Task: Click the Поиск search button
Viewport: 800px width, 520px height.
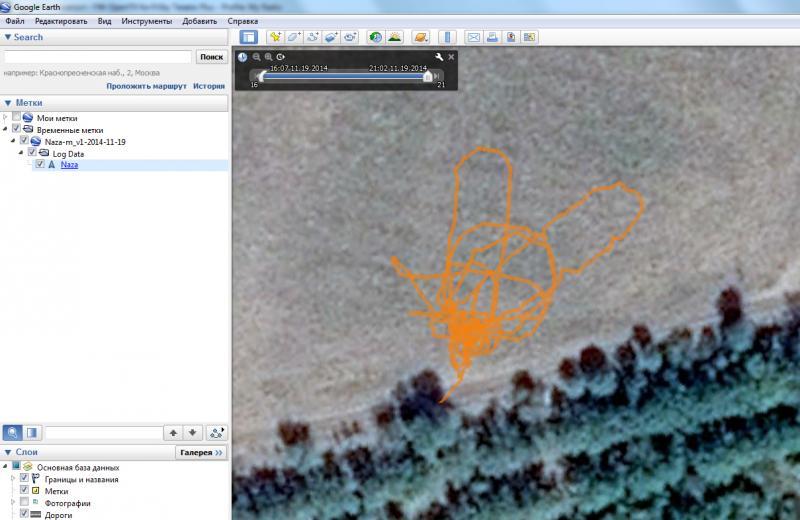Action: coord(210,57)
